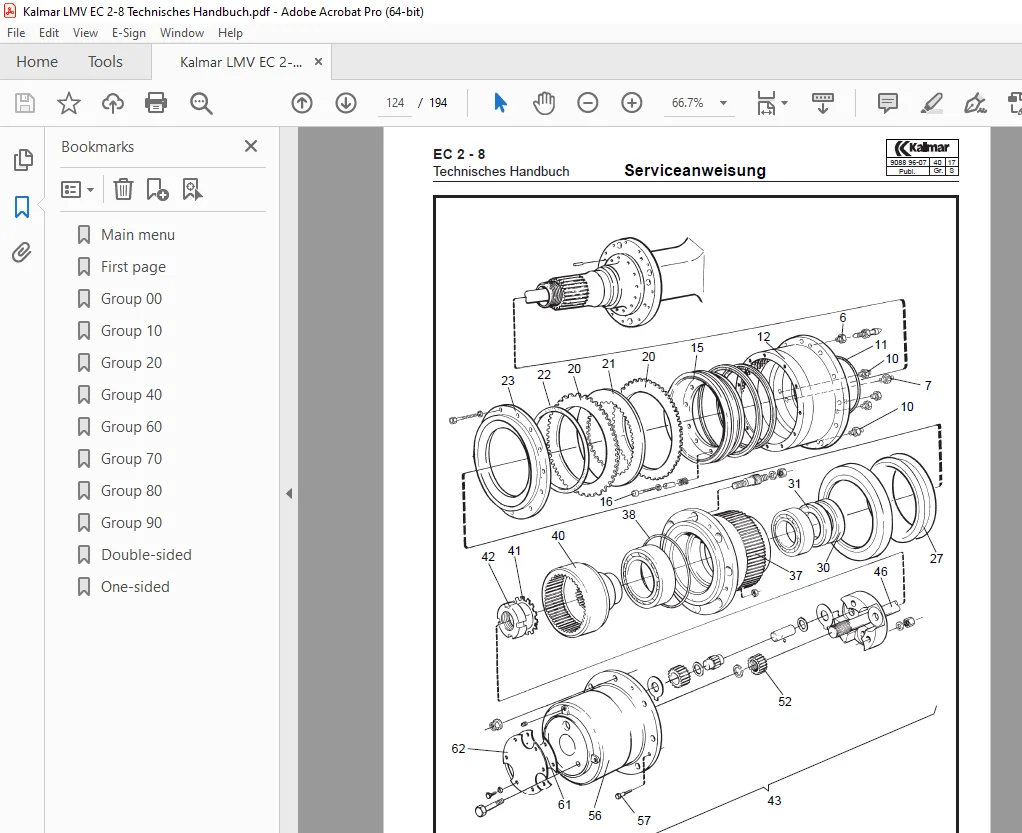Activate the hand pan tool
Image resolution: width=1022 pixels, height=833 pixels.
pos(544,103)
